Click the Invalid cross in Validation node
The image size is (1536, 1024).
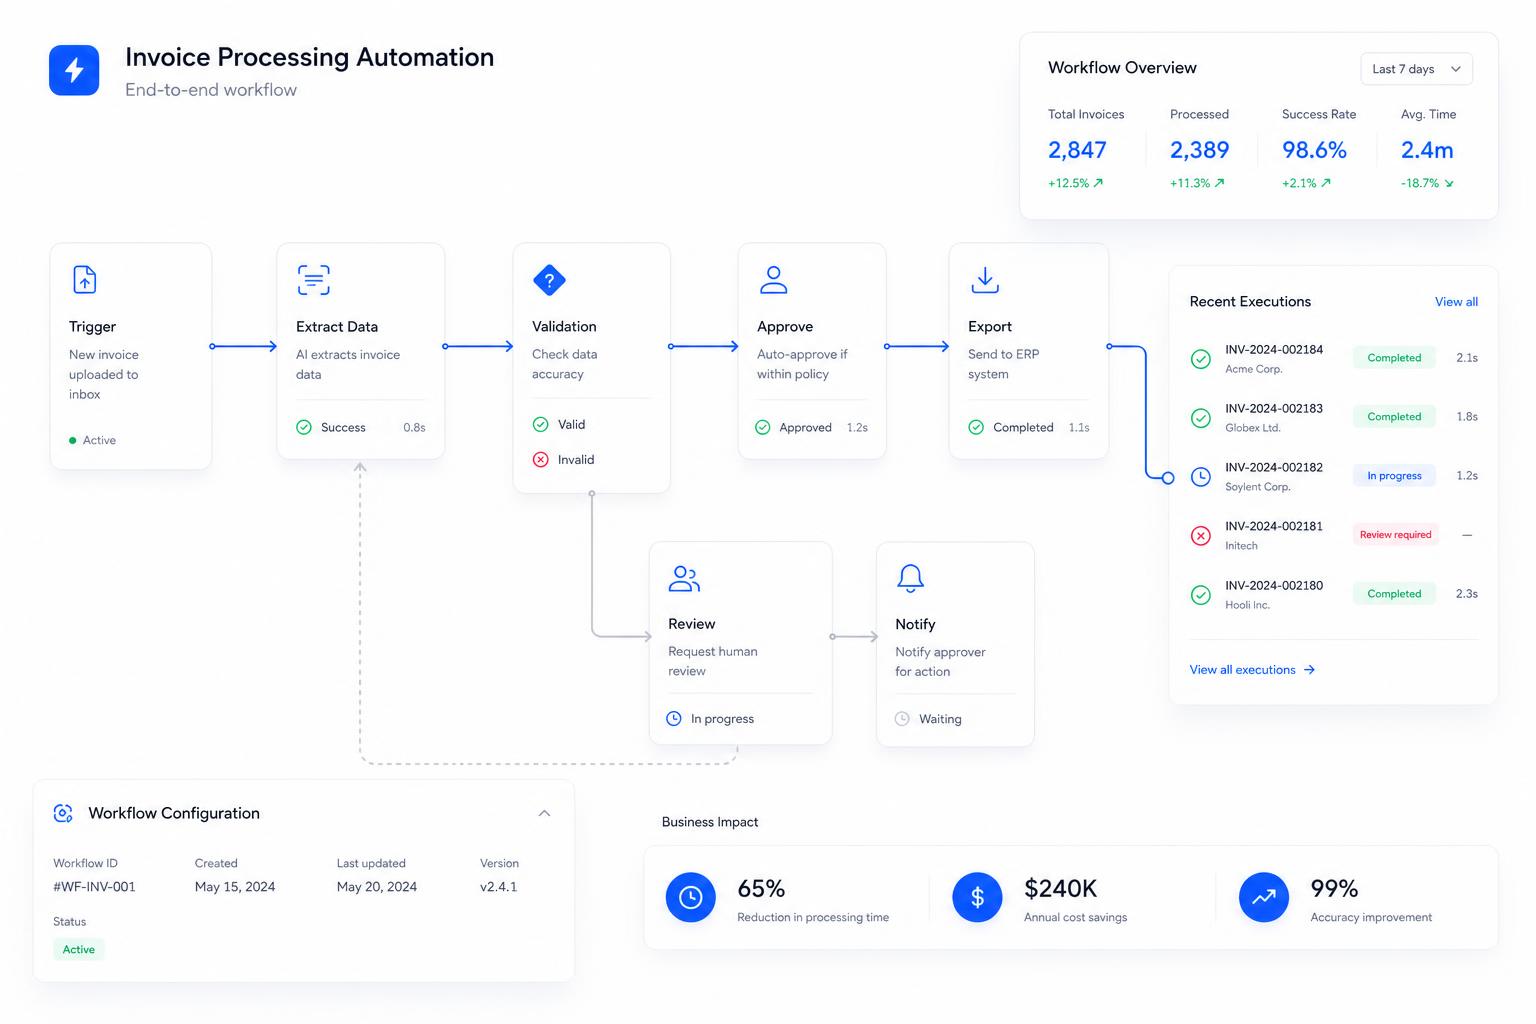[541, 459]
